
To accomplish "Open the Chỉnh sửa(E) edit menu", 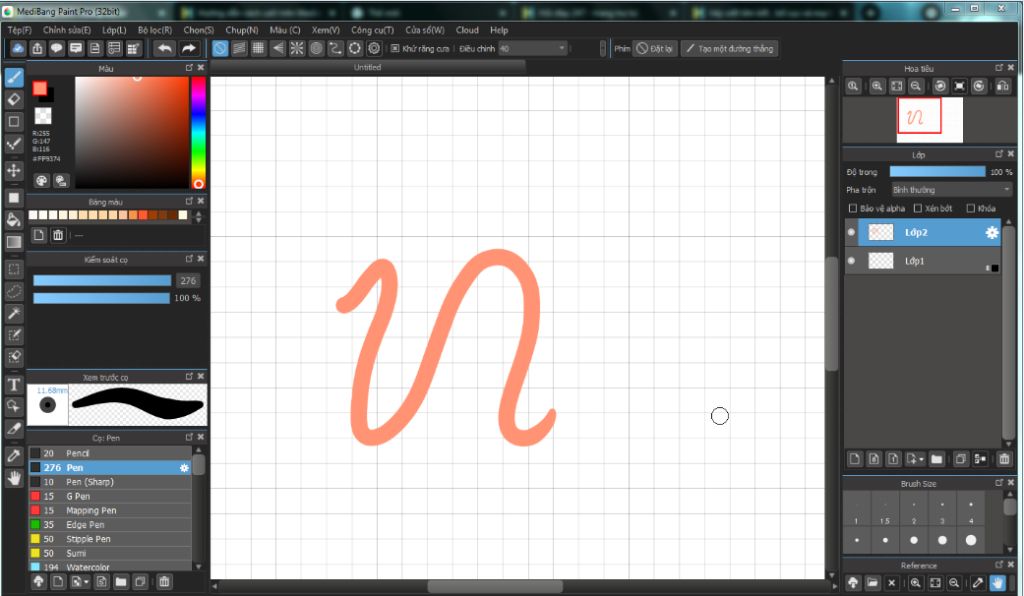I will pyautogui.click(x=67, y=30).
